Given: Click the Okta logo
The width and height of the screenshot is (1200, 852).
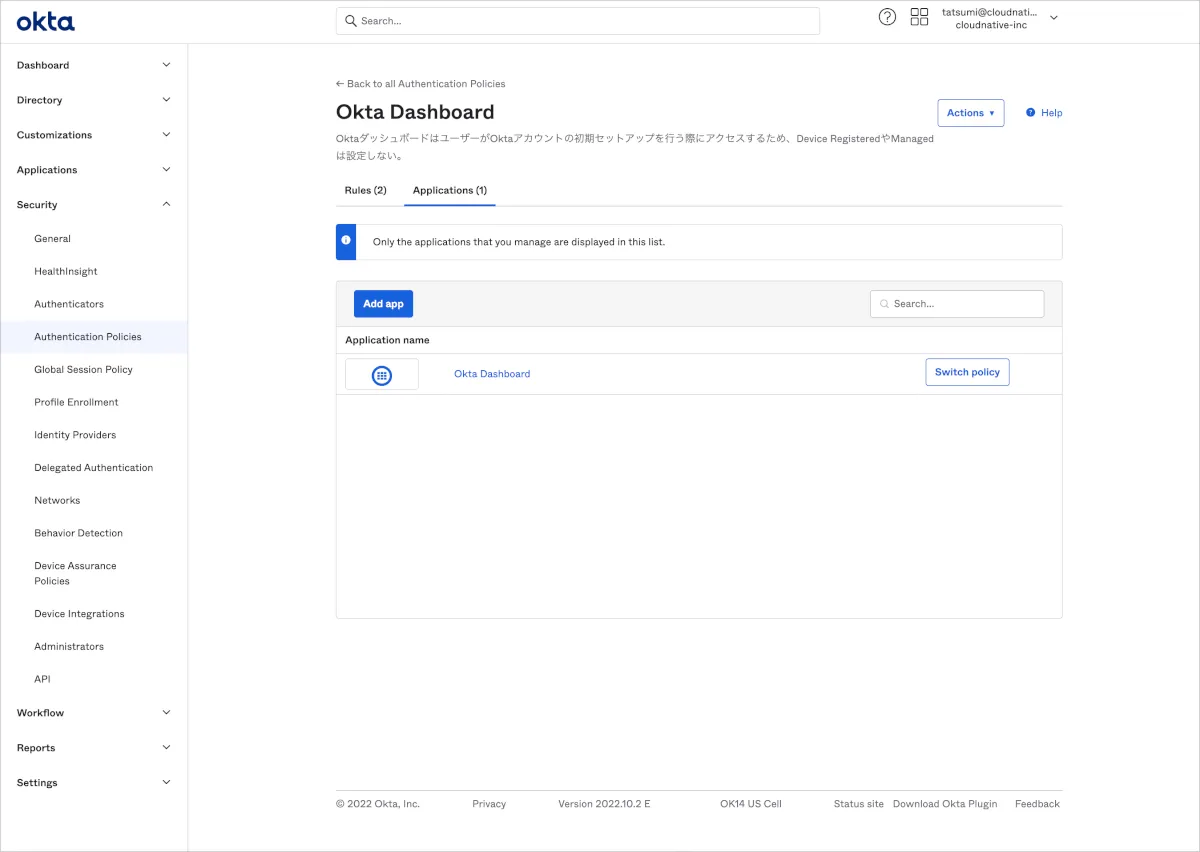Looking at the screenshot, I should pos(45,21).
